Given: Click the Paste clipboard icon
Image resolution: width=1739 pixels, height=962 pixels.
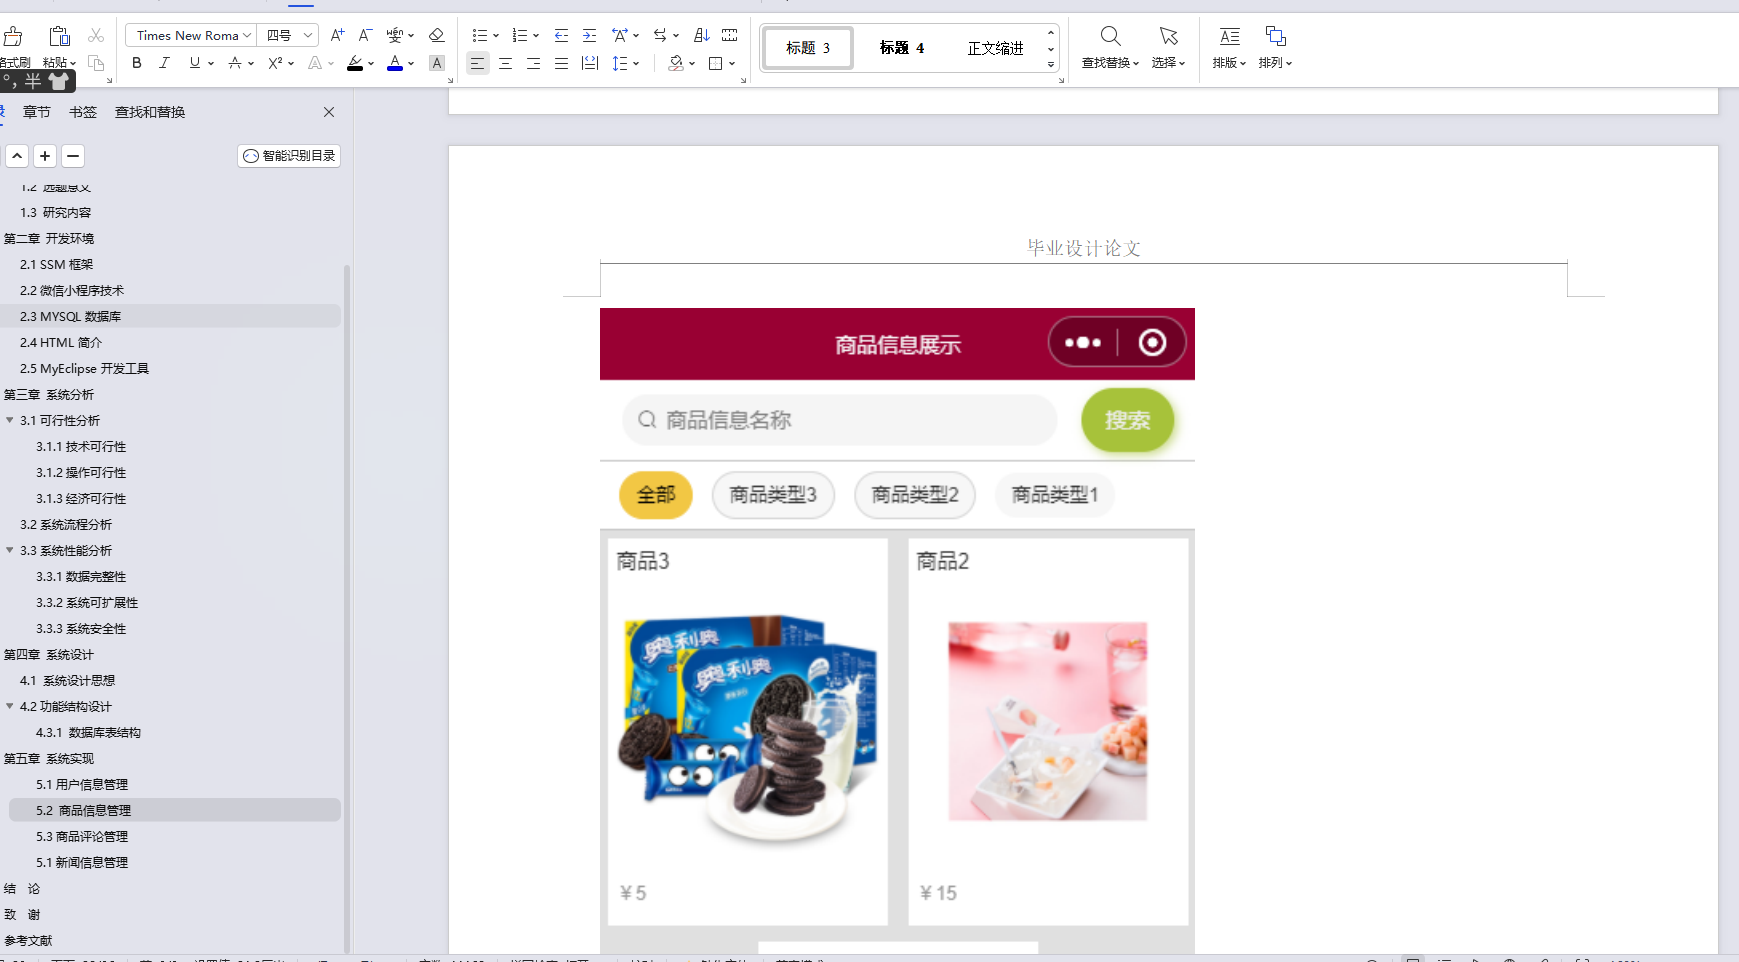Looking at the screenshot, I should 60,36.
